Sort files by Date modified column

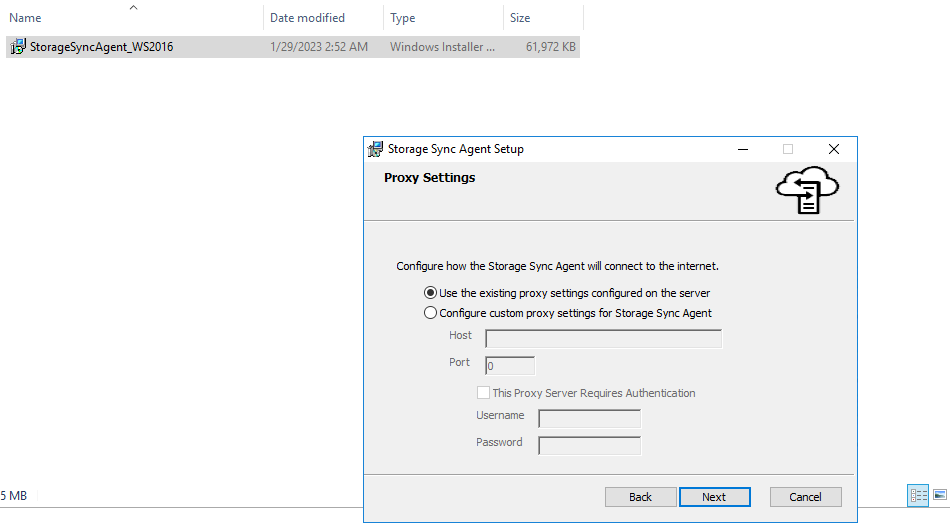pos(307,18)
